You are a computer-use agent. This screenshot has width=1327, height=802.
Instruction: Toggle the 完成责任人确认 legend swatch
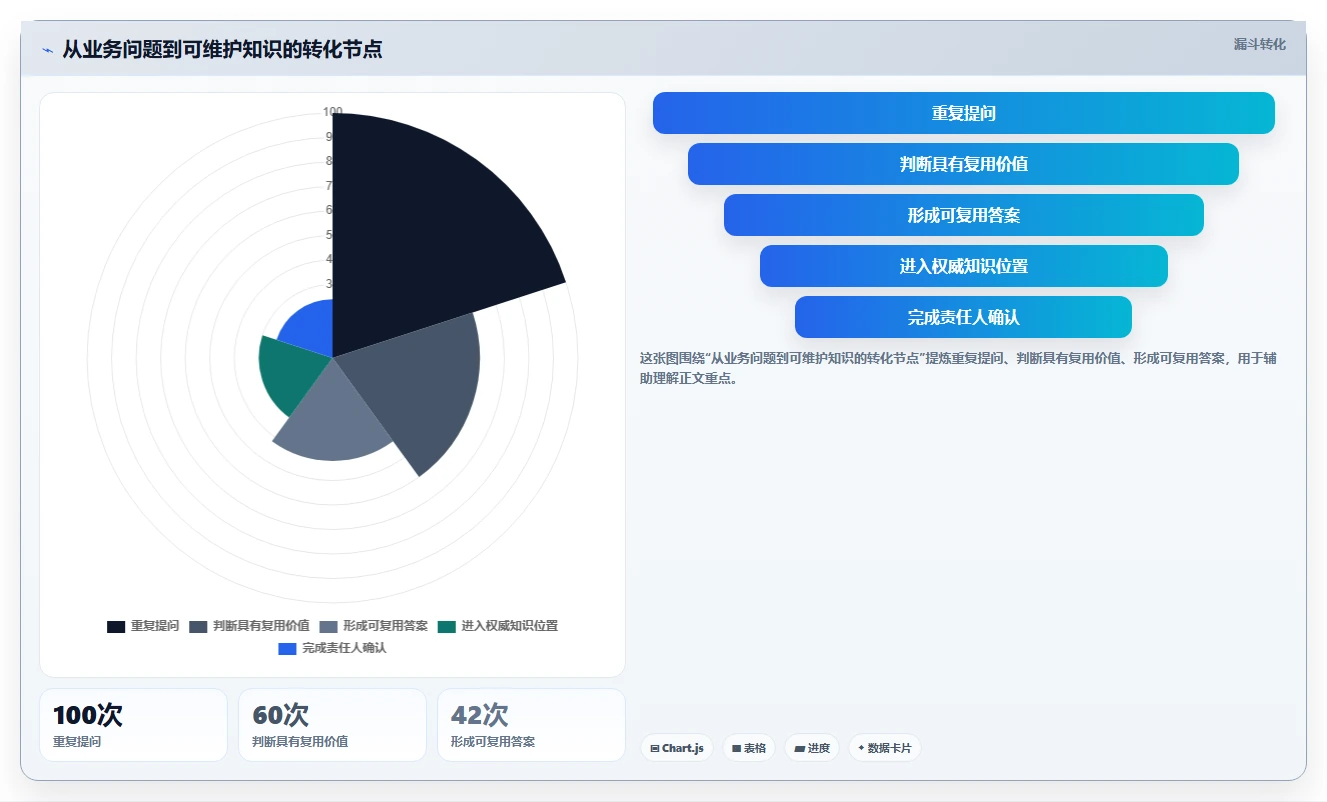point(287,649)
